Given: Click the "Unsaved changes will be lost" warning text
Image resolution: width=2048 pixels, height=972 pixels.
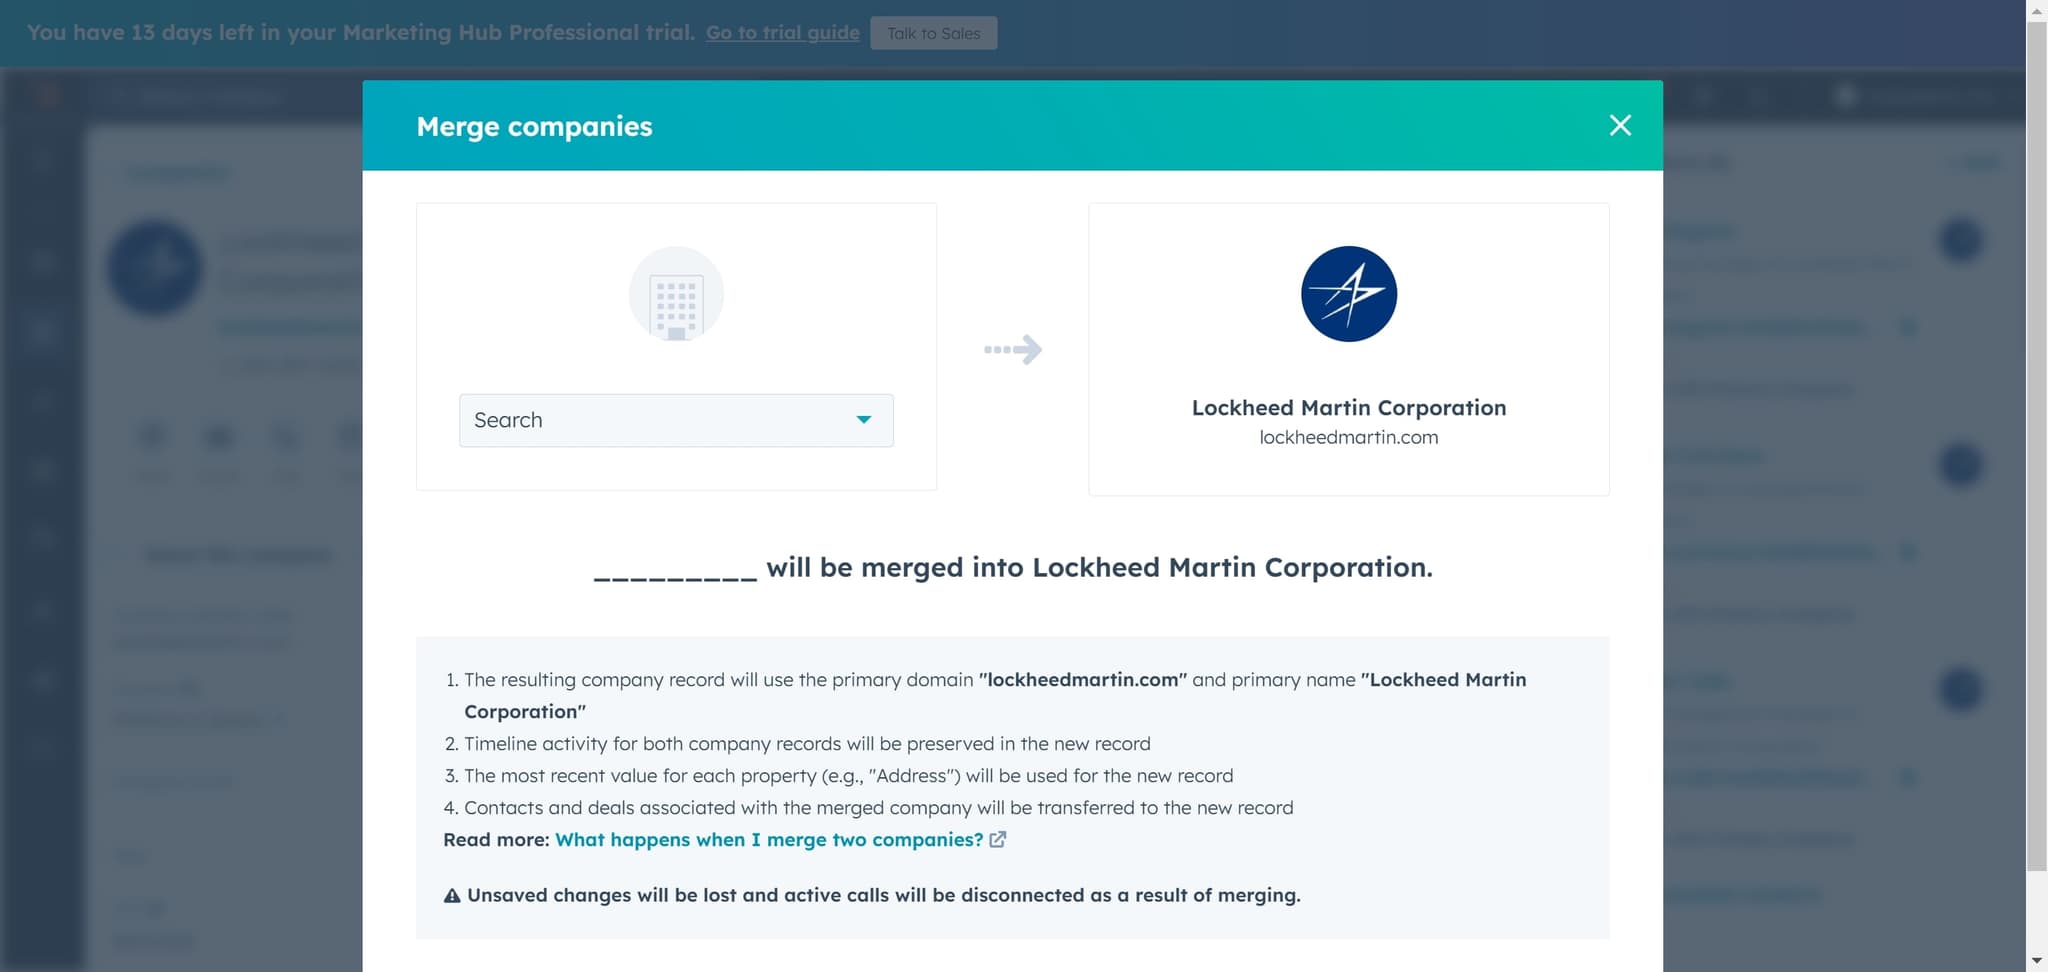Looking at the screenshot, I should click(883, 896).
